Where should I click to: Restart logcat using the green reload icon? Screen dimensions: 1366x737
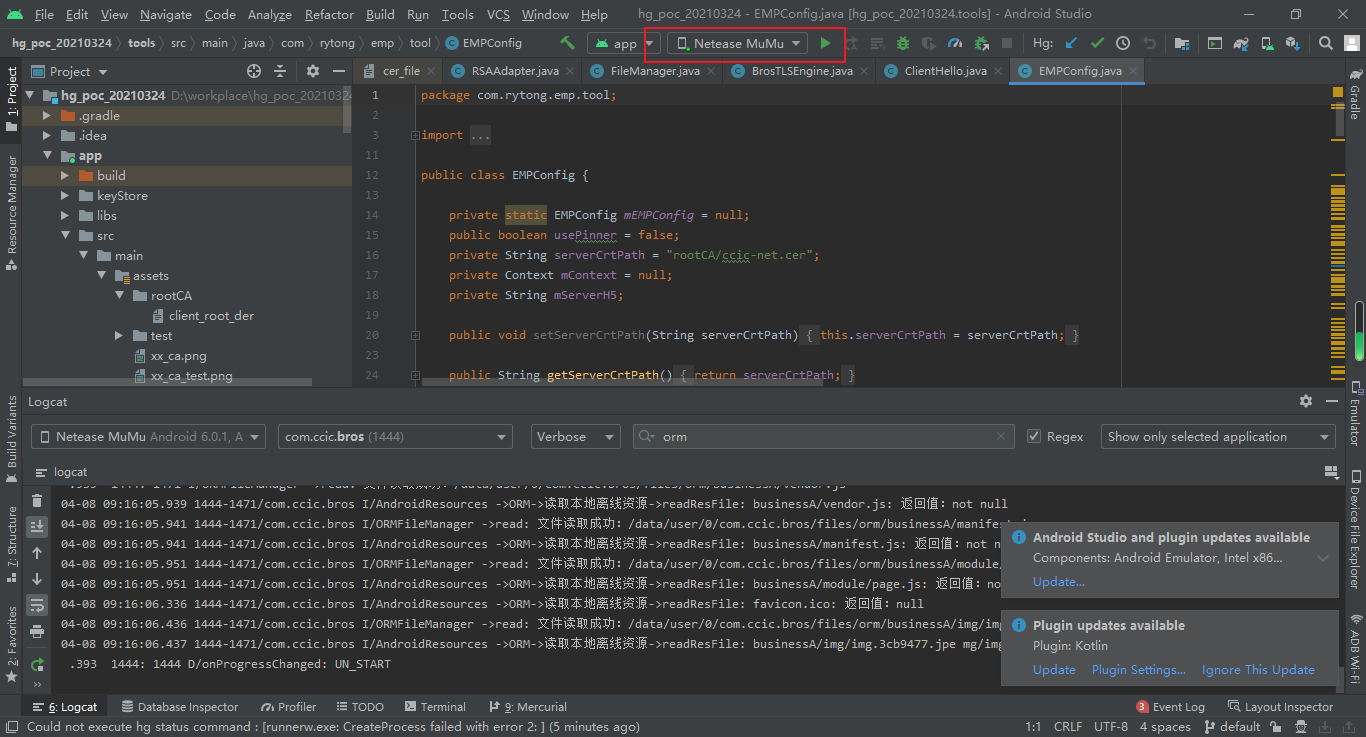37,664
